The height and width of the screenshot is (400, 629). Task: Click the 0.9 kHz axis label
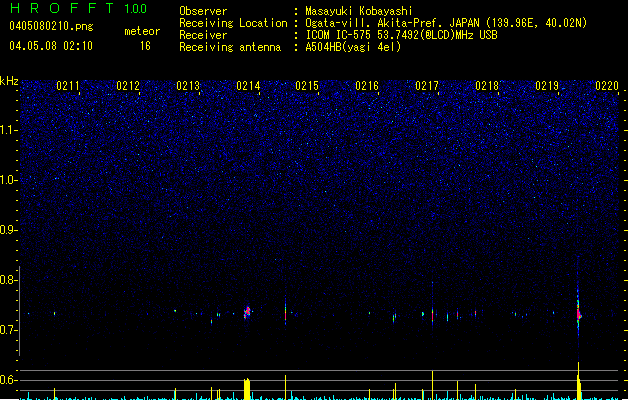[x=8, y=230]
